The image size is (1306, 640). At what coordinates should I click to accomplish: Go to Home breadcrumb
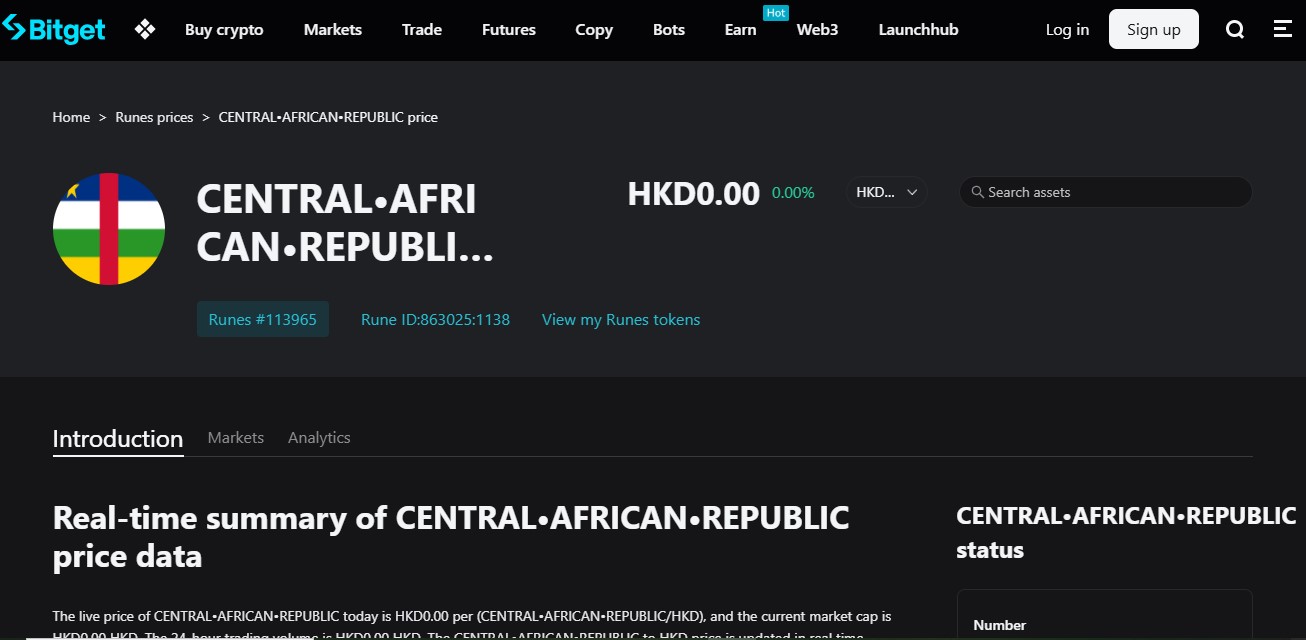[71, 117]
